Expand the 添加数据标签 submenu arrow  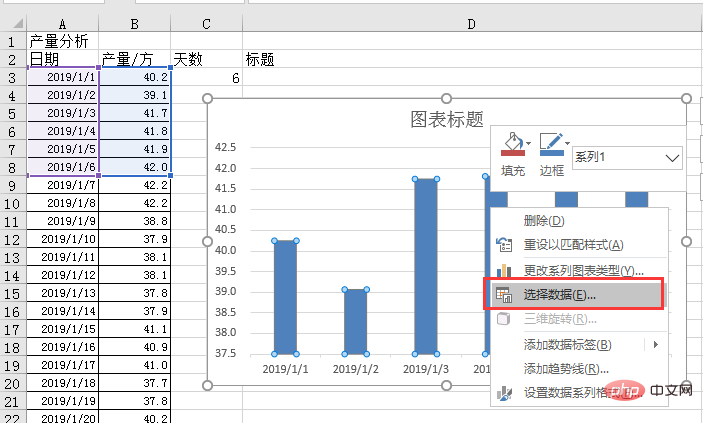point(655,345)
